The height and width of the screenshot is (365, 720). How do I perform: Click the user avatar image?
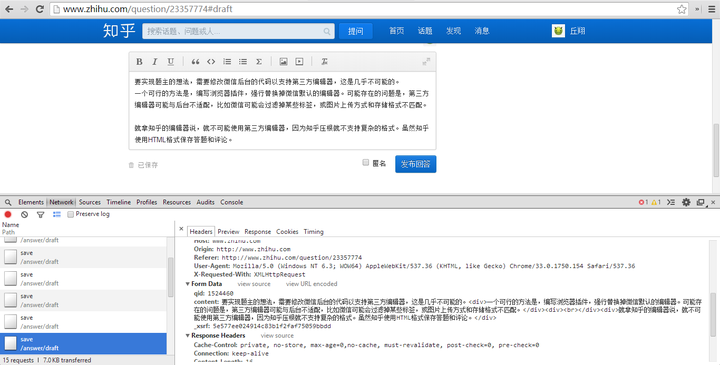coord(558,31)
